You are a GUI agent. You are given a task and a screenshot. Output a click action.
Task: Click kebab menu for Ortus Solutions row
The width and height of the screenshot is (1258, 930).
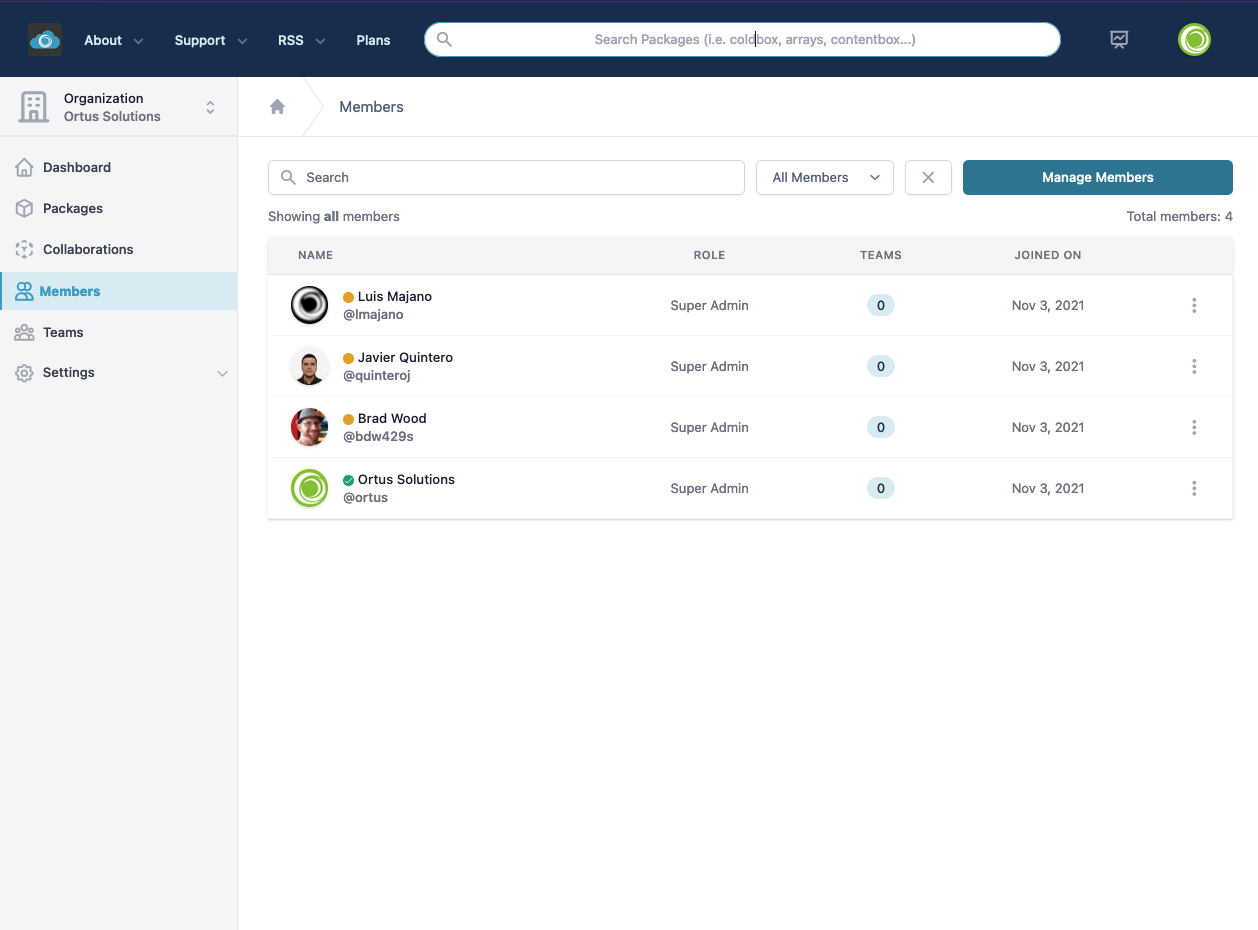coord(1194,489)
